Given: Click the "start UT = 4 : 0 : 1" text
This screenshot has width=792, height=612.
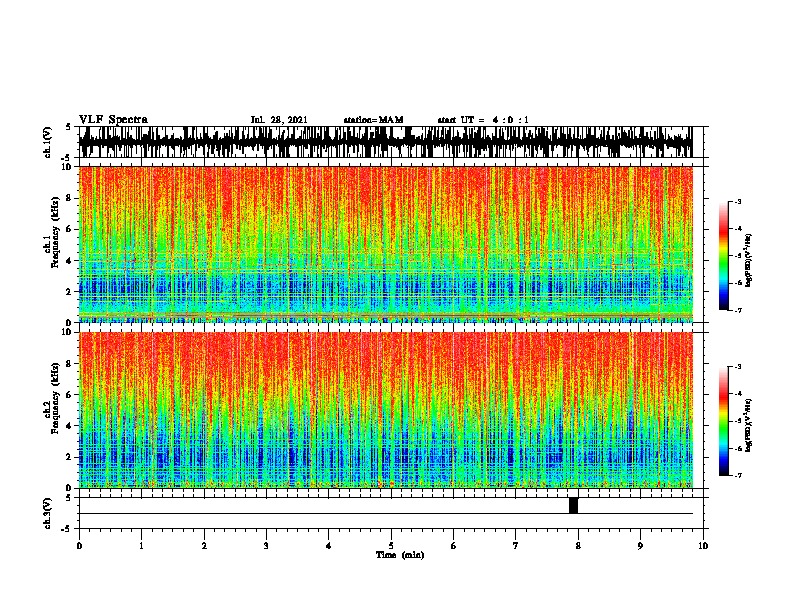Looking at the screenshot, I should tap(483, 120).
